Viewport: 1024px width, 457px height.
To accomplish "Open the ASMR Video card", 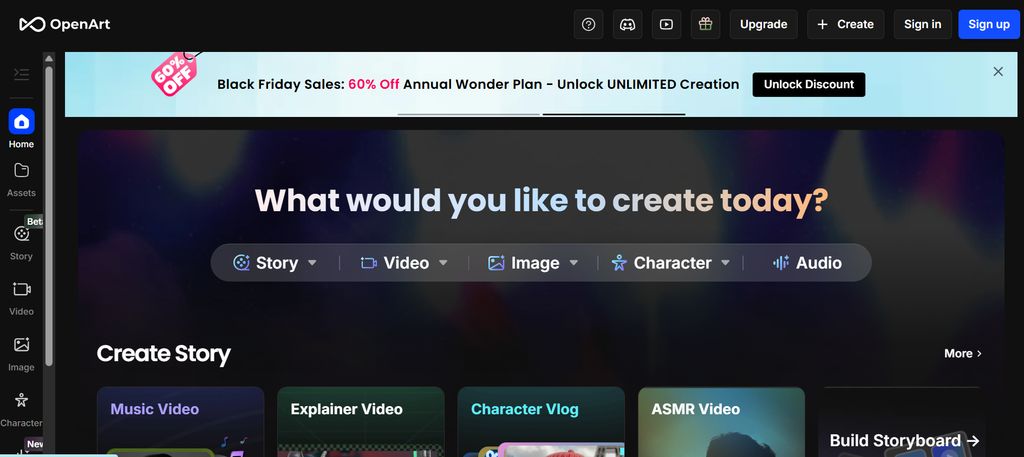I will [x=721, y=422].
